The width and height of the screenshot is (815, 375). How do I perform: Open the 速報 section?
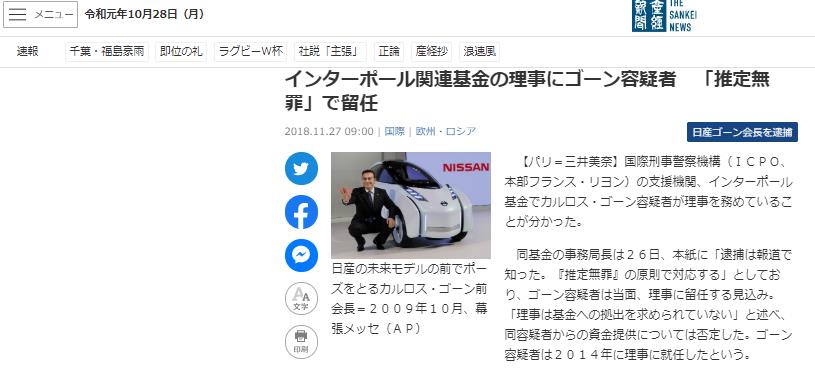point(28,51)
